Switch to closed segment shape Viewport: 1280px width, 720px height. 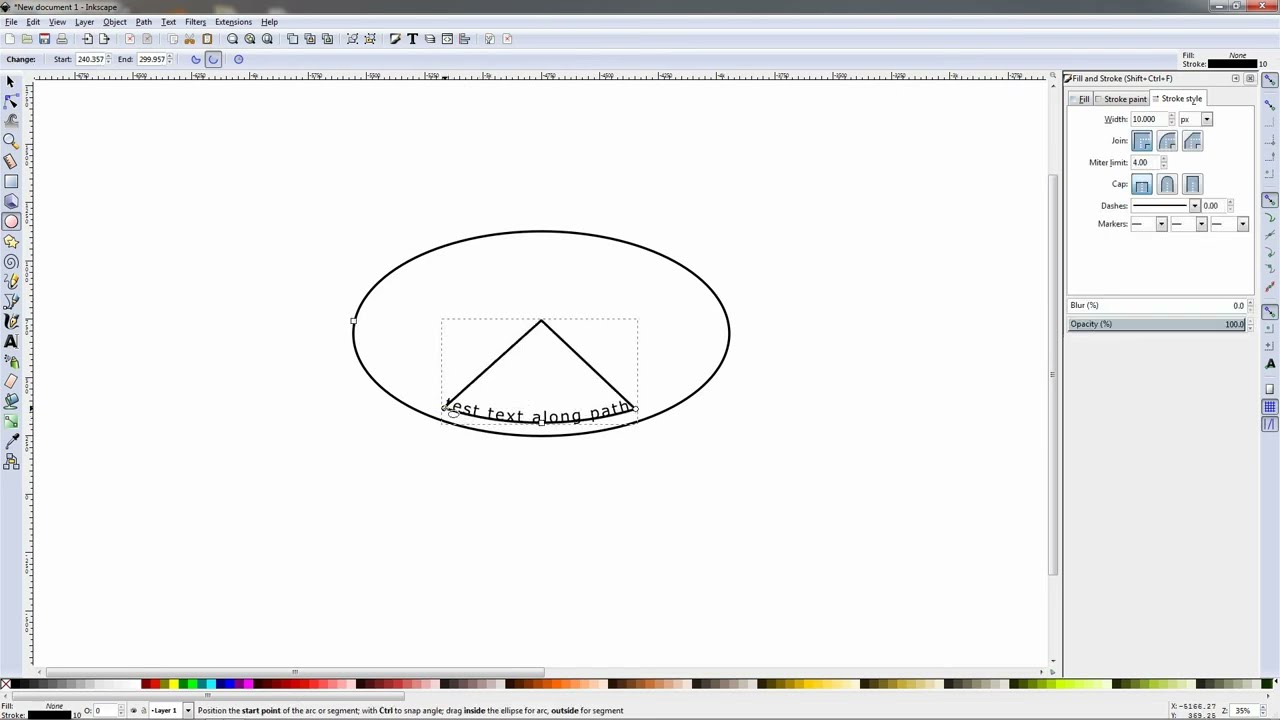[196, 59]
